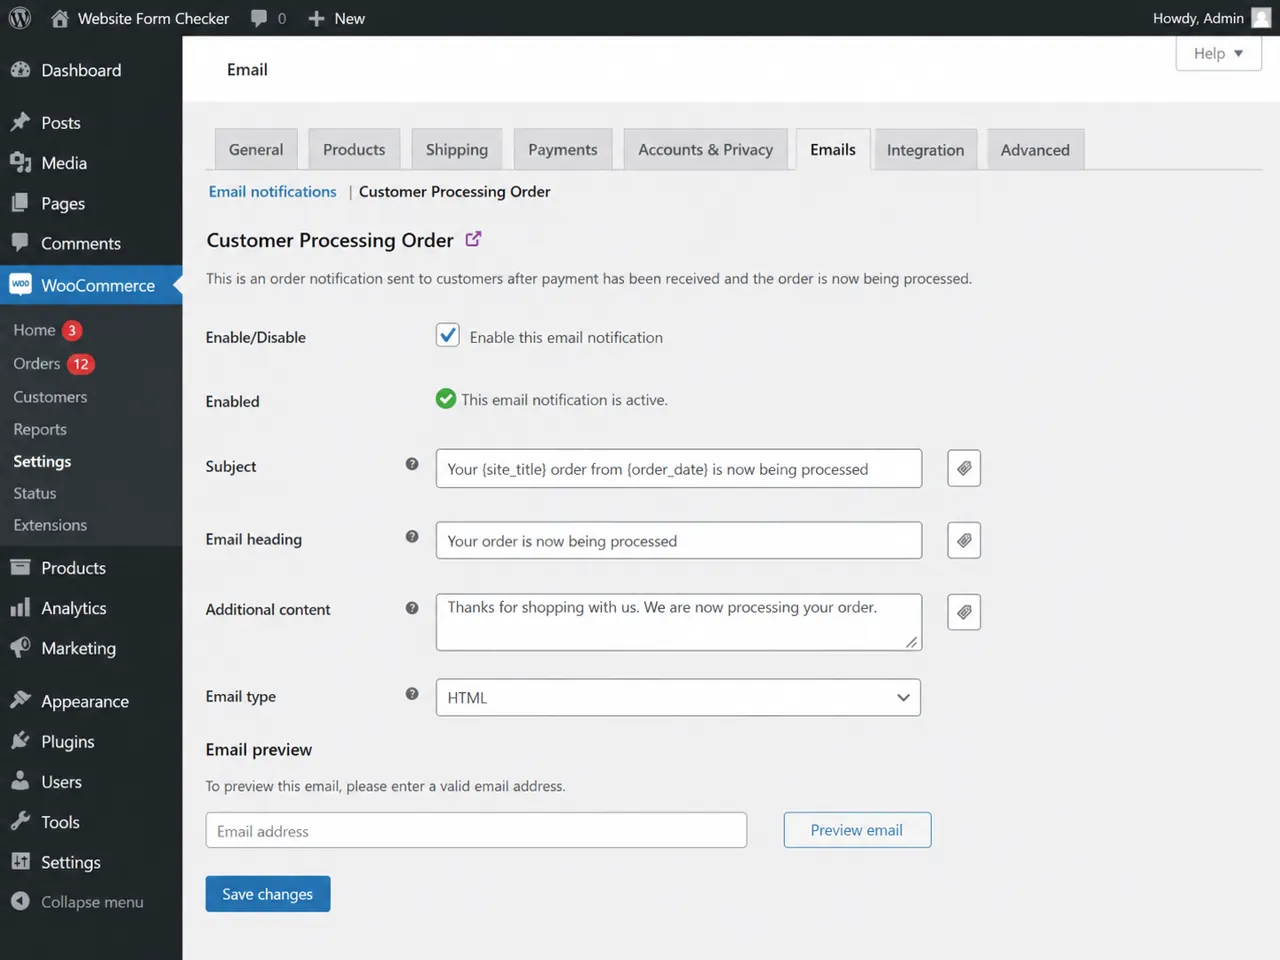
Task: Click the Preview email button
Action: [857, 830]
